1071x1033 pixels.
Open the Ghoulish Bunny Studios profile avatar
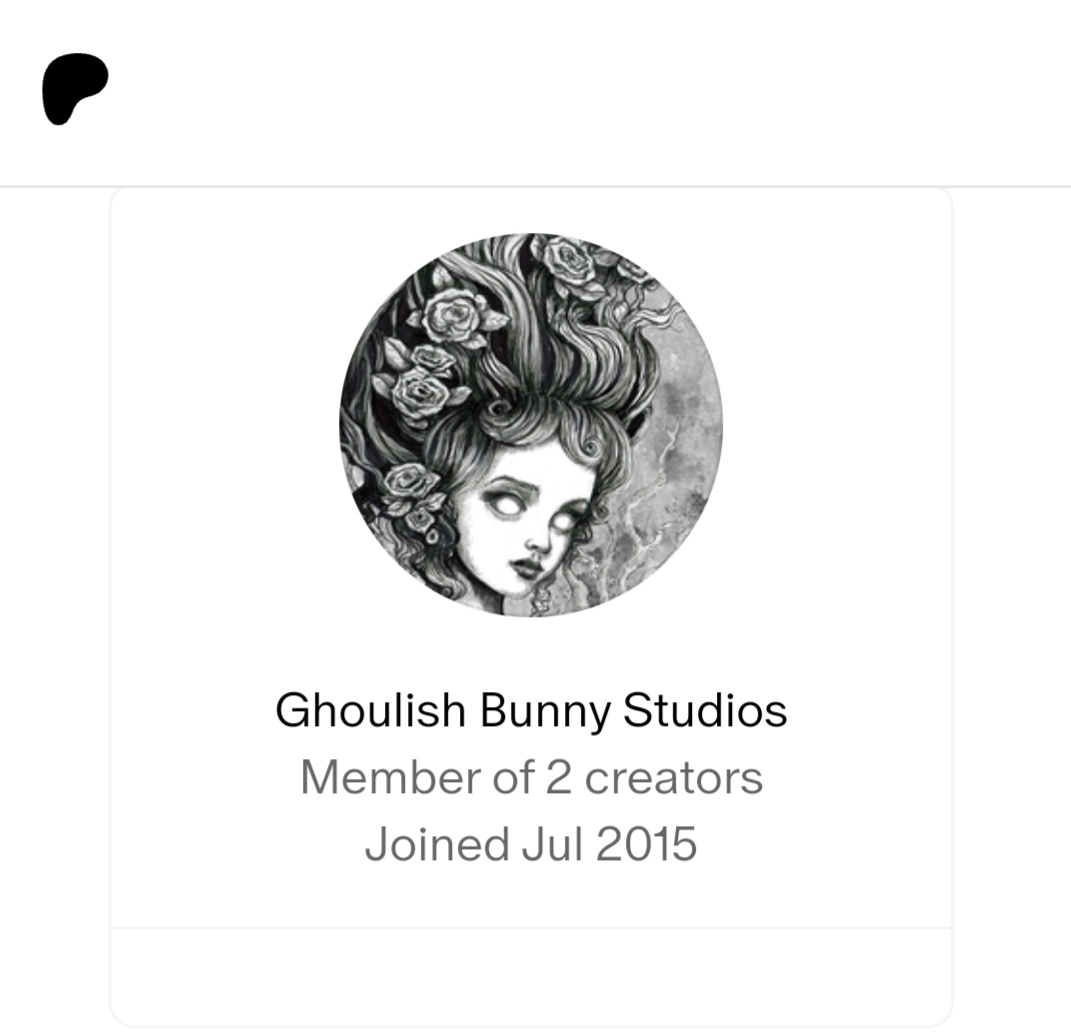tap(531, 425)
